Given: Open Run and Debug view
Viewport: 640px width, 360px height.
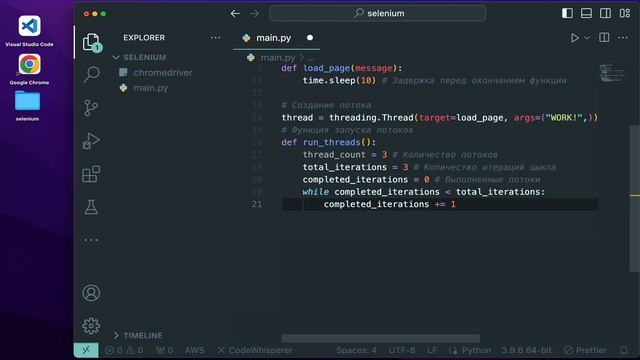Looking at the screenshot, I should tap(91, 141).
